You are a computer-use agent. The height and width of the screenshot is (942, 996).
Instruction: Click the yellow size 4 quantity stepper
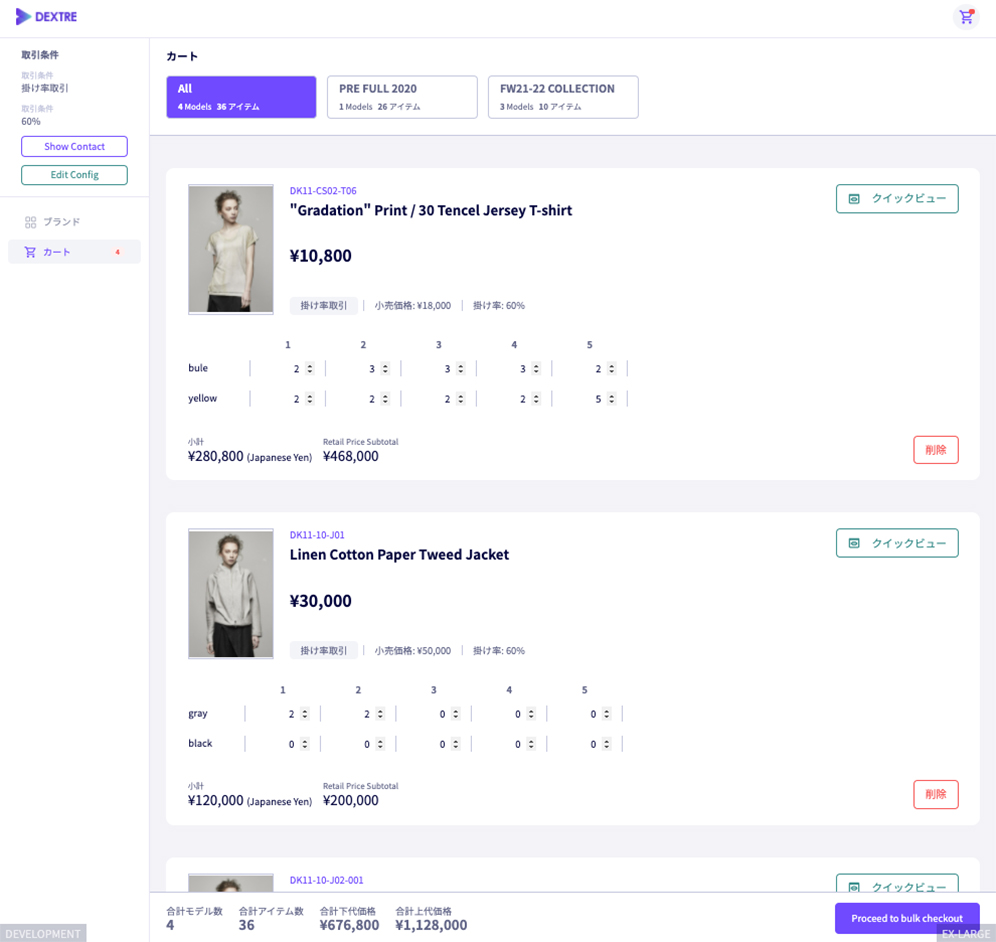(536, 399)
